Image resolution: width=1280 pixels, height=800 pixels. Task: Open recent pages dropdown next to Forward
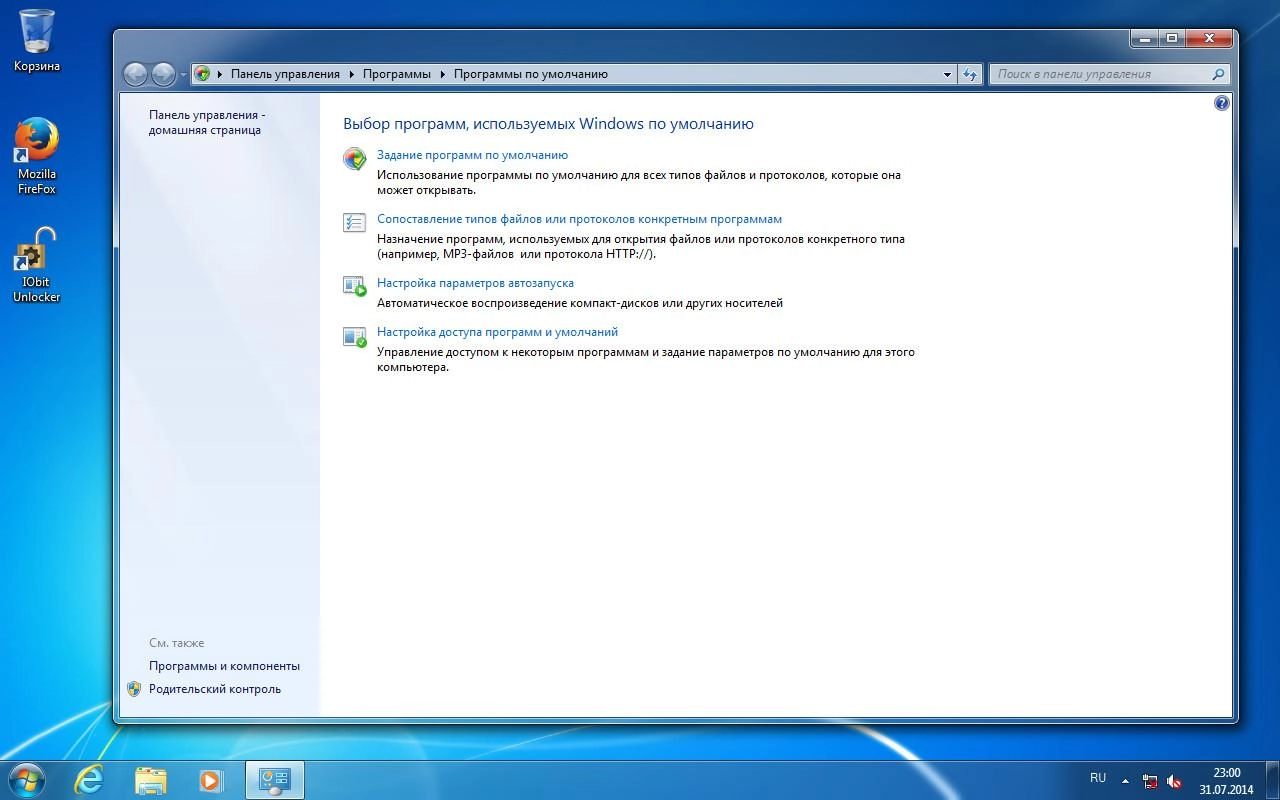(183, 75)
